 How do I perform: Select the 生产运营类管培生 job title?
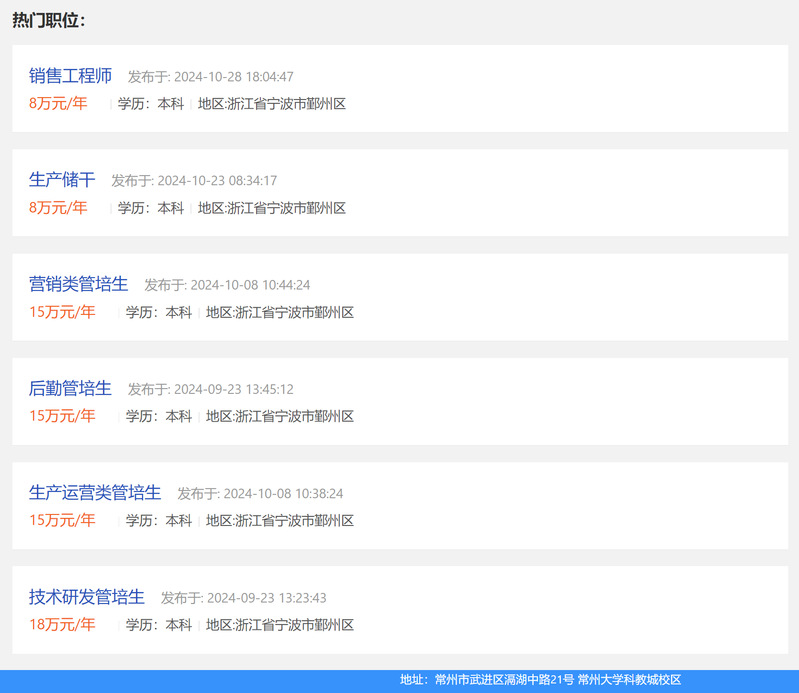95,492
